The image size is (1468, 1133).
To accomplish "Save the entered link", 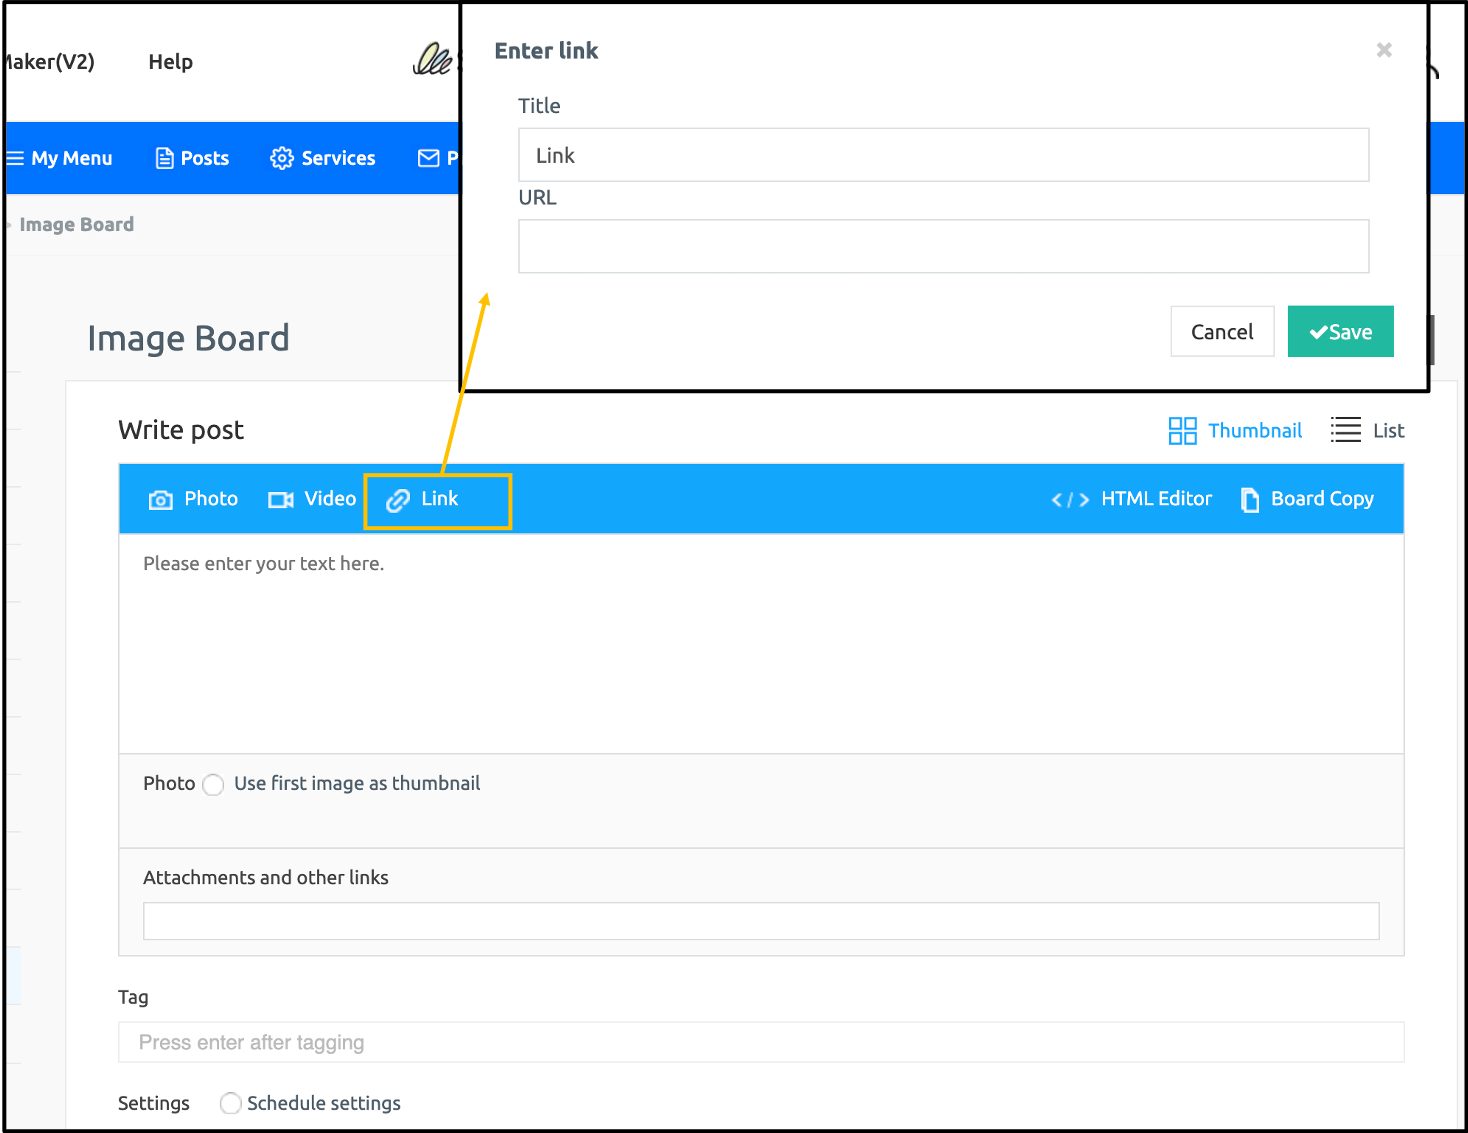I will (x=1340, y=332).
